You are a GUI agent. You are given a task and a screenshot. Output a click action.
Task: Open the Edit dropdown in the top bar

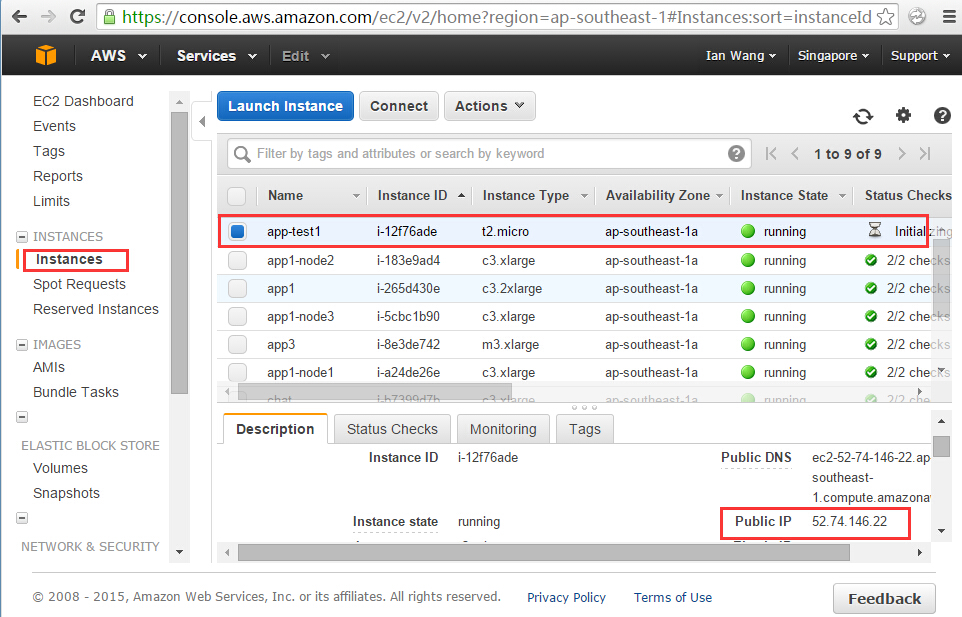(x=306, y=56)
